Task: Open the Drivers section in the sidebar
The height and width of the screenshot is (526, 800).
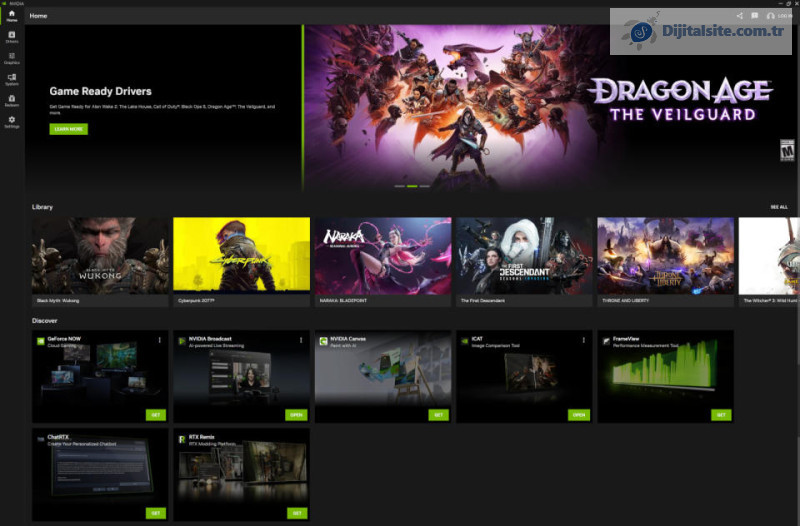Action: pos(12,37)
